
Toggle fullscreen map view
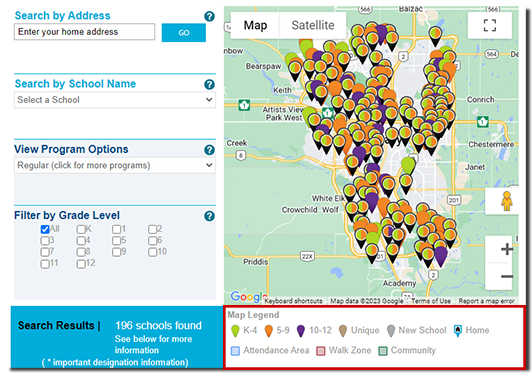[x=489, y=25]
